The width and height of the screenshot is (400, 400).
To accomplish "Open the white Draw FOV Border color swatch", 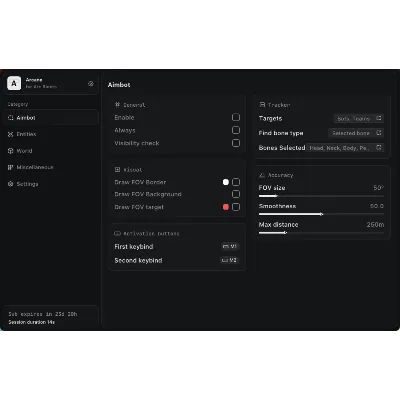I will click(226, 182).
